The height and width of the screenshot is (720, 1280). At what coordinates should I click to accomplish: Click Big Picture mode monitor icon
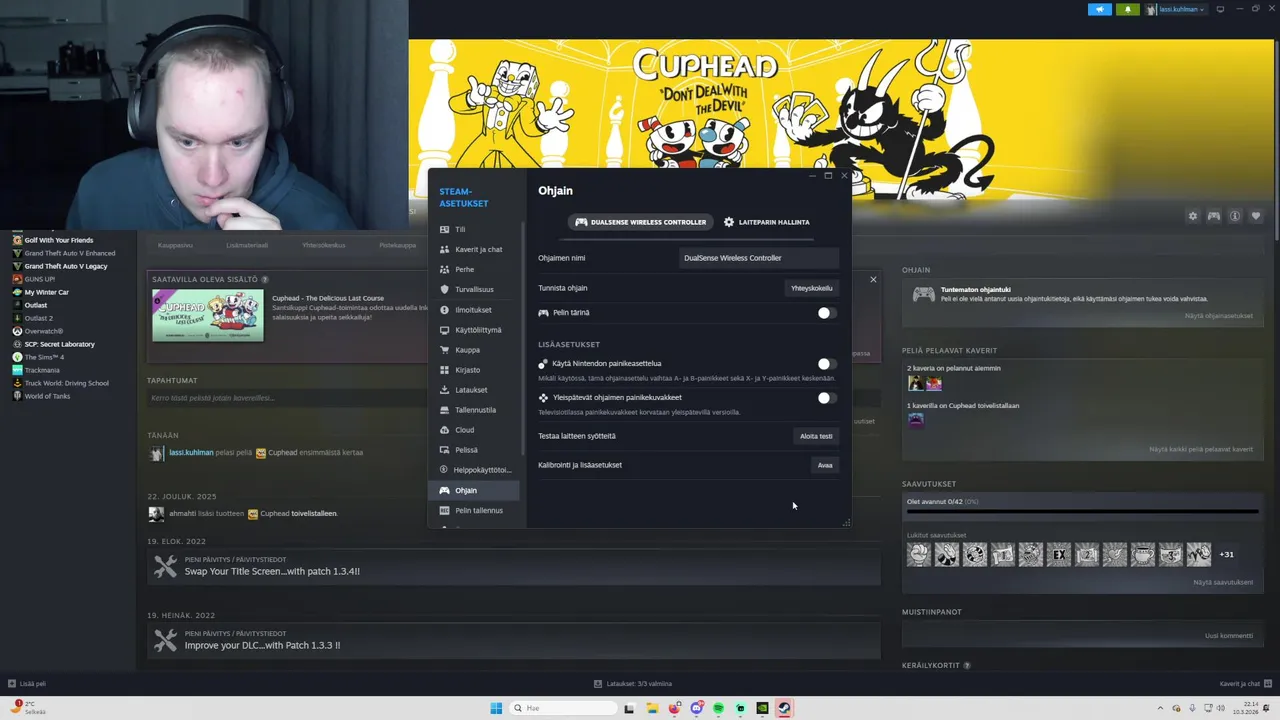(x=1220, y=9)
